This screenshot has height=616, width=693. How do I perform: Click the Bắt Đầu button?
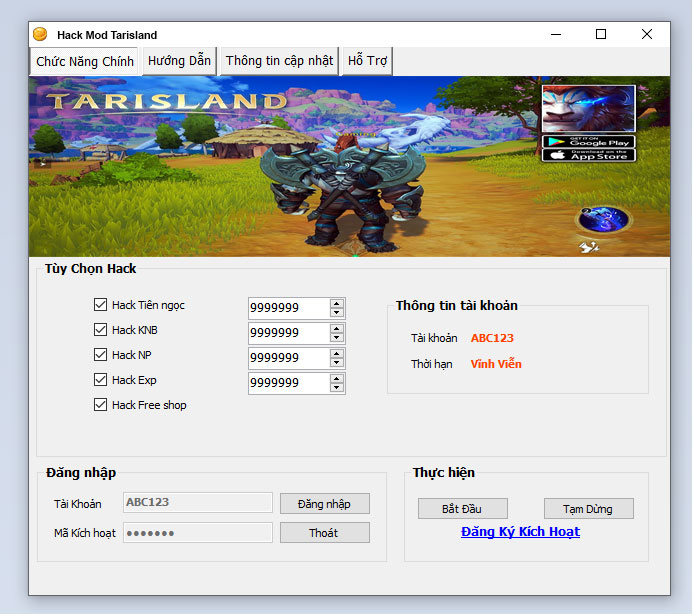462,509
